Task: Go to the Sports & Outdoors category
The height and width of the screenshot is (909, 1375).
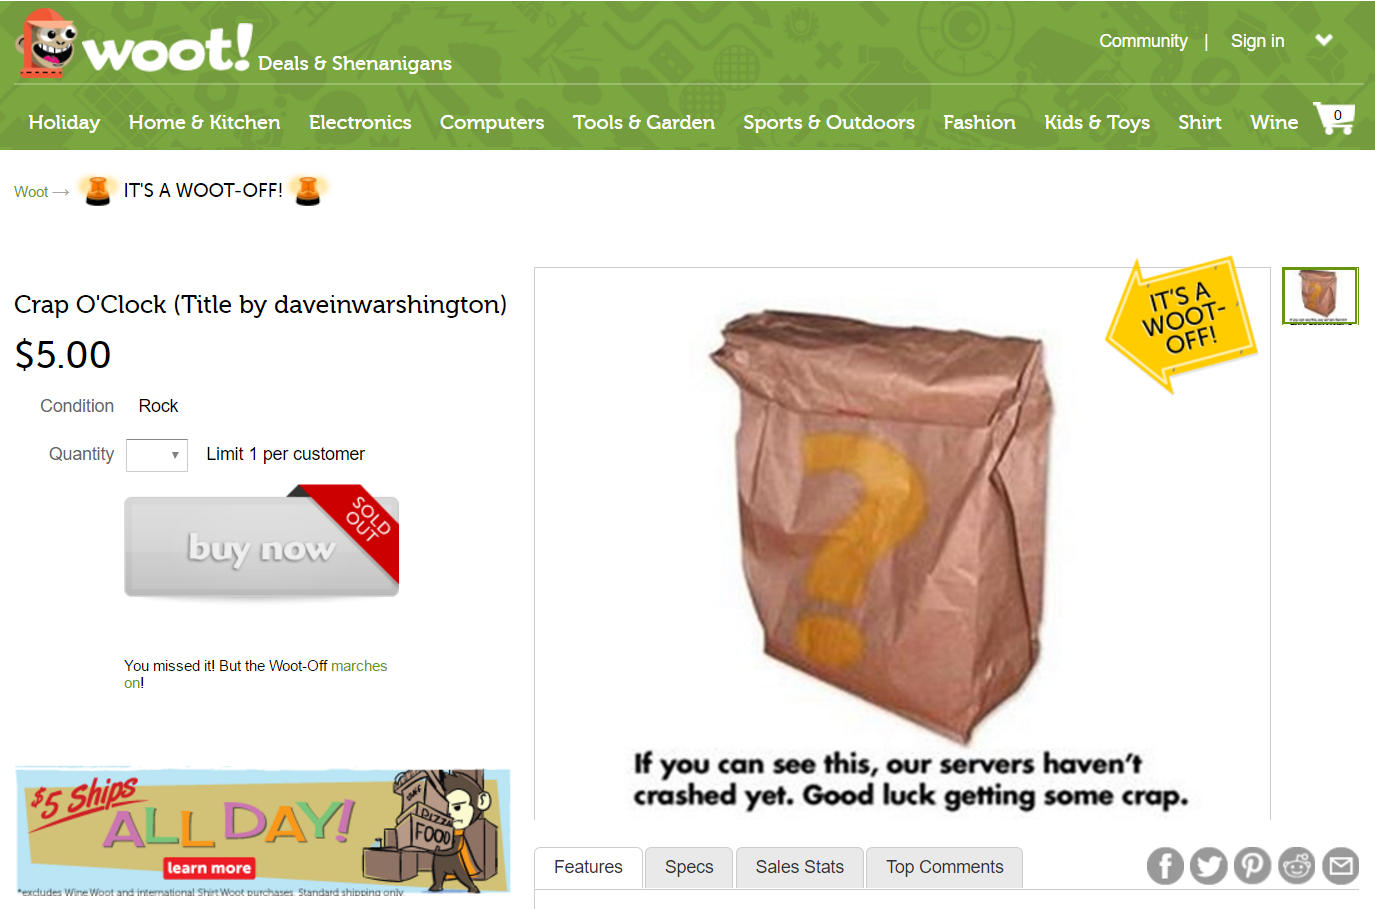Action: [x=829, y=122]
